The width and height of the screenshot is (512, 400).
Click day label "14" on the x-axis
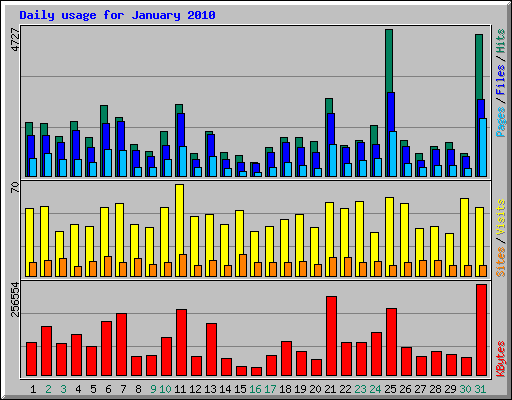pyautogui.click(x=225, y=389)
